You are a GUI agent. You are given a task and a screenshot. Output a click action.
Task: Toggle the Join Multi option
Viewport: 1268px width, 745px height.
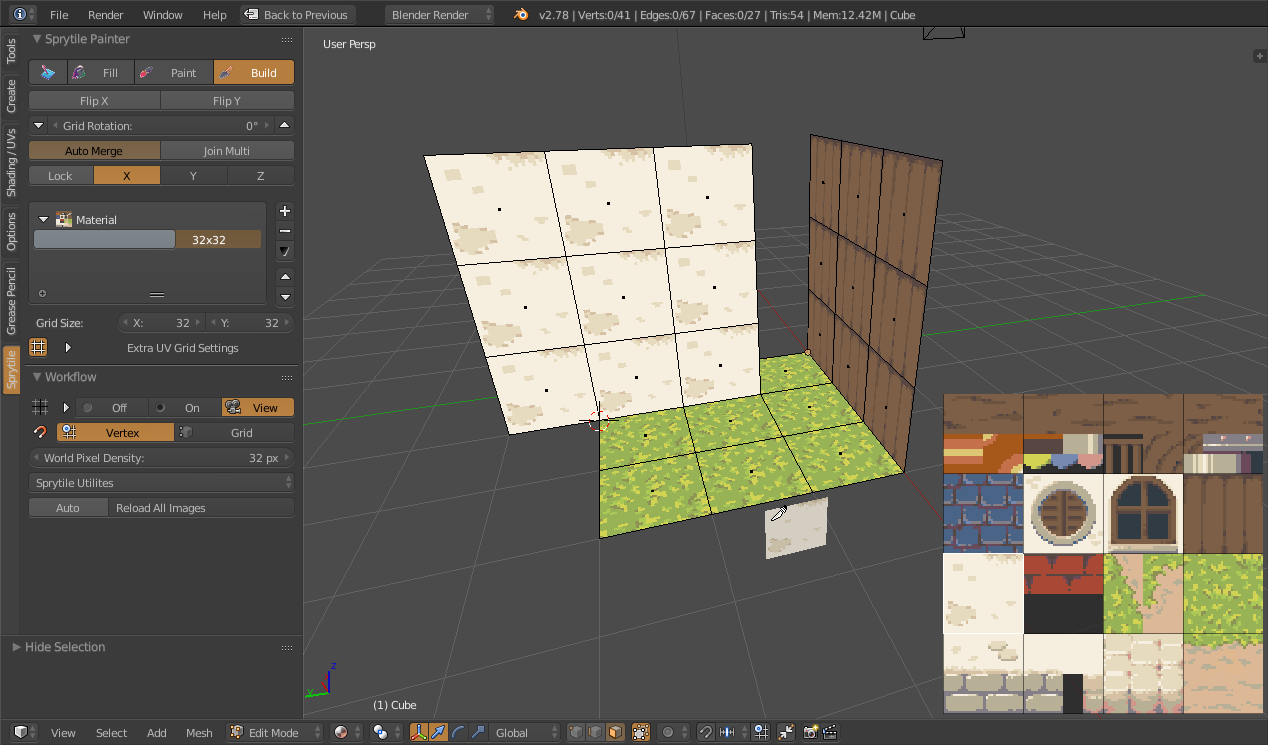point(227,151)
